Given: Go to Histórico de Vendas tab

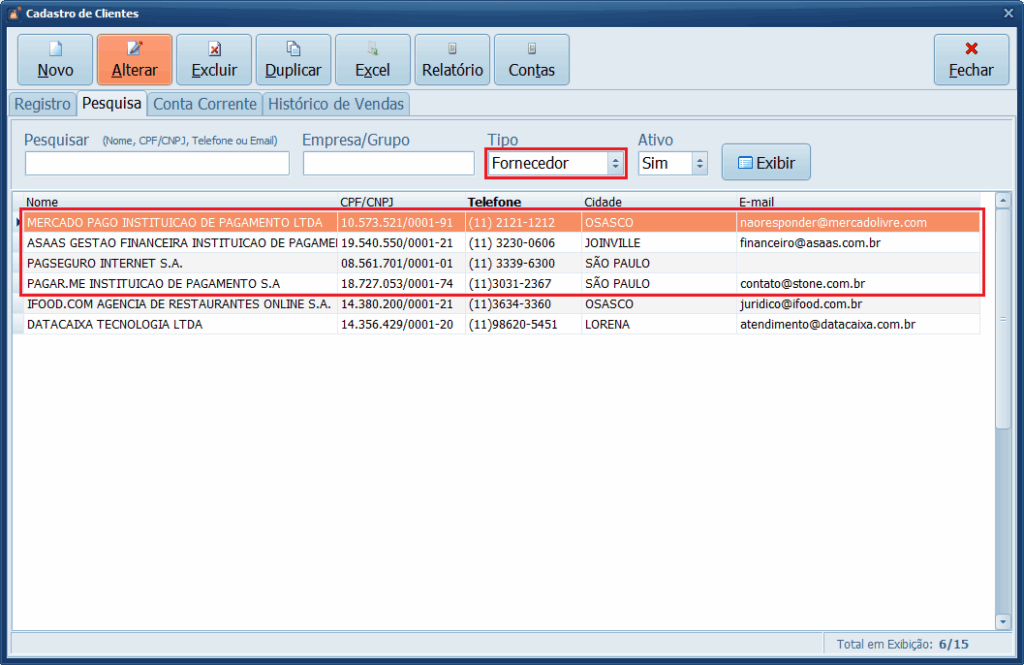Looking at the screenshot, I should click(x=336, y=104).
